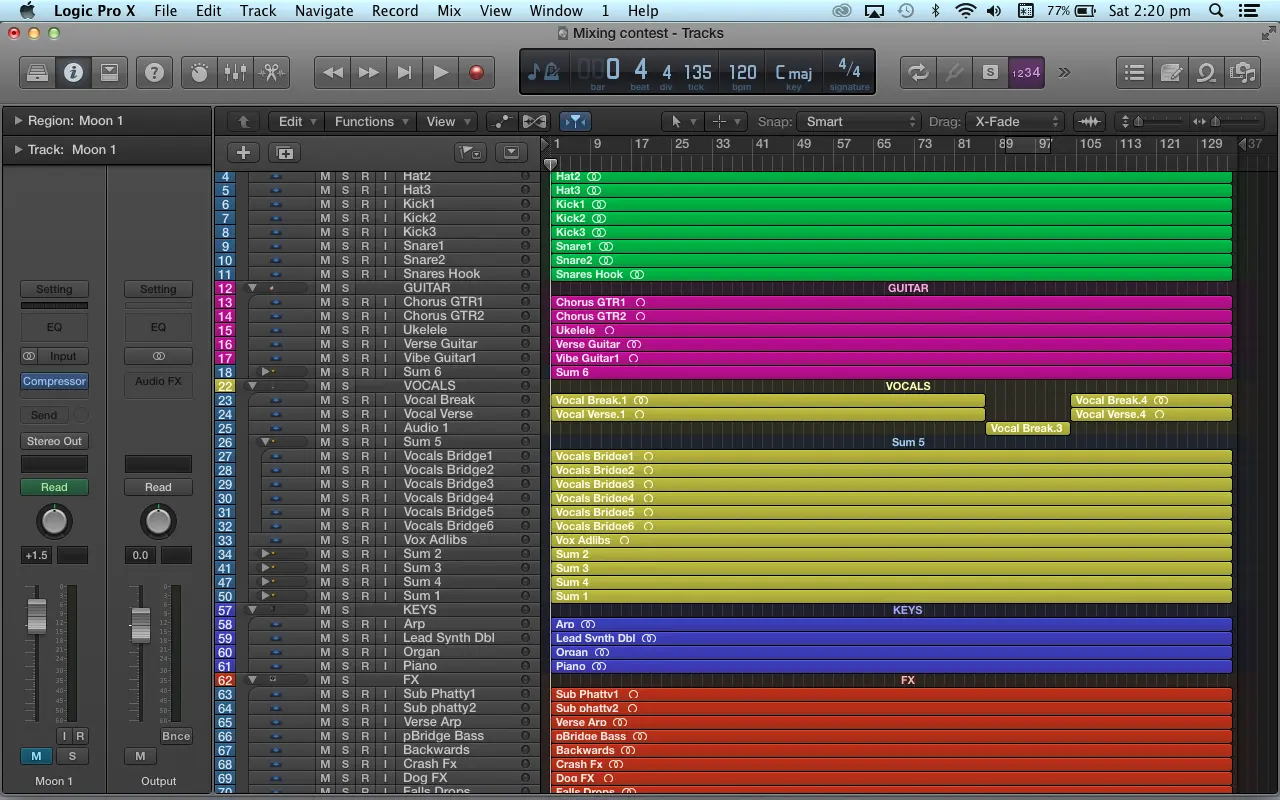The image size is (1280, 800).
Task: Record-enable the Vocal Verse track
Action: pyautogui.click(x=365, y=414)
